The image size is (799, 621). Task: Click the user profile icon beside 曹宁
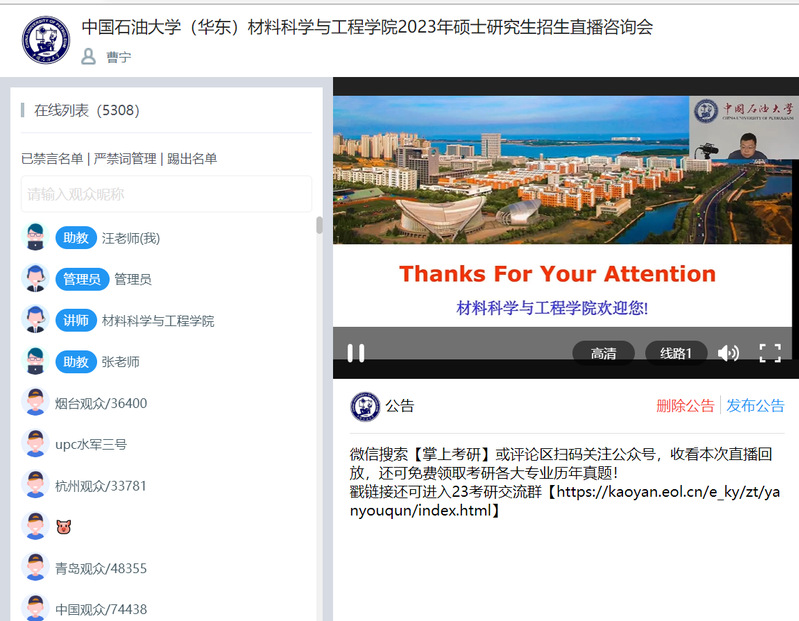89,57
